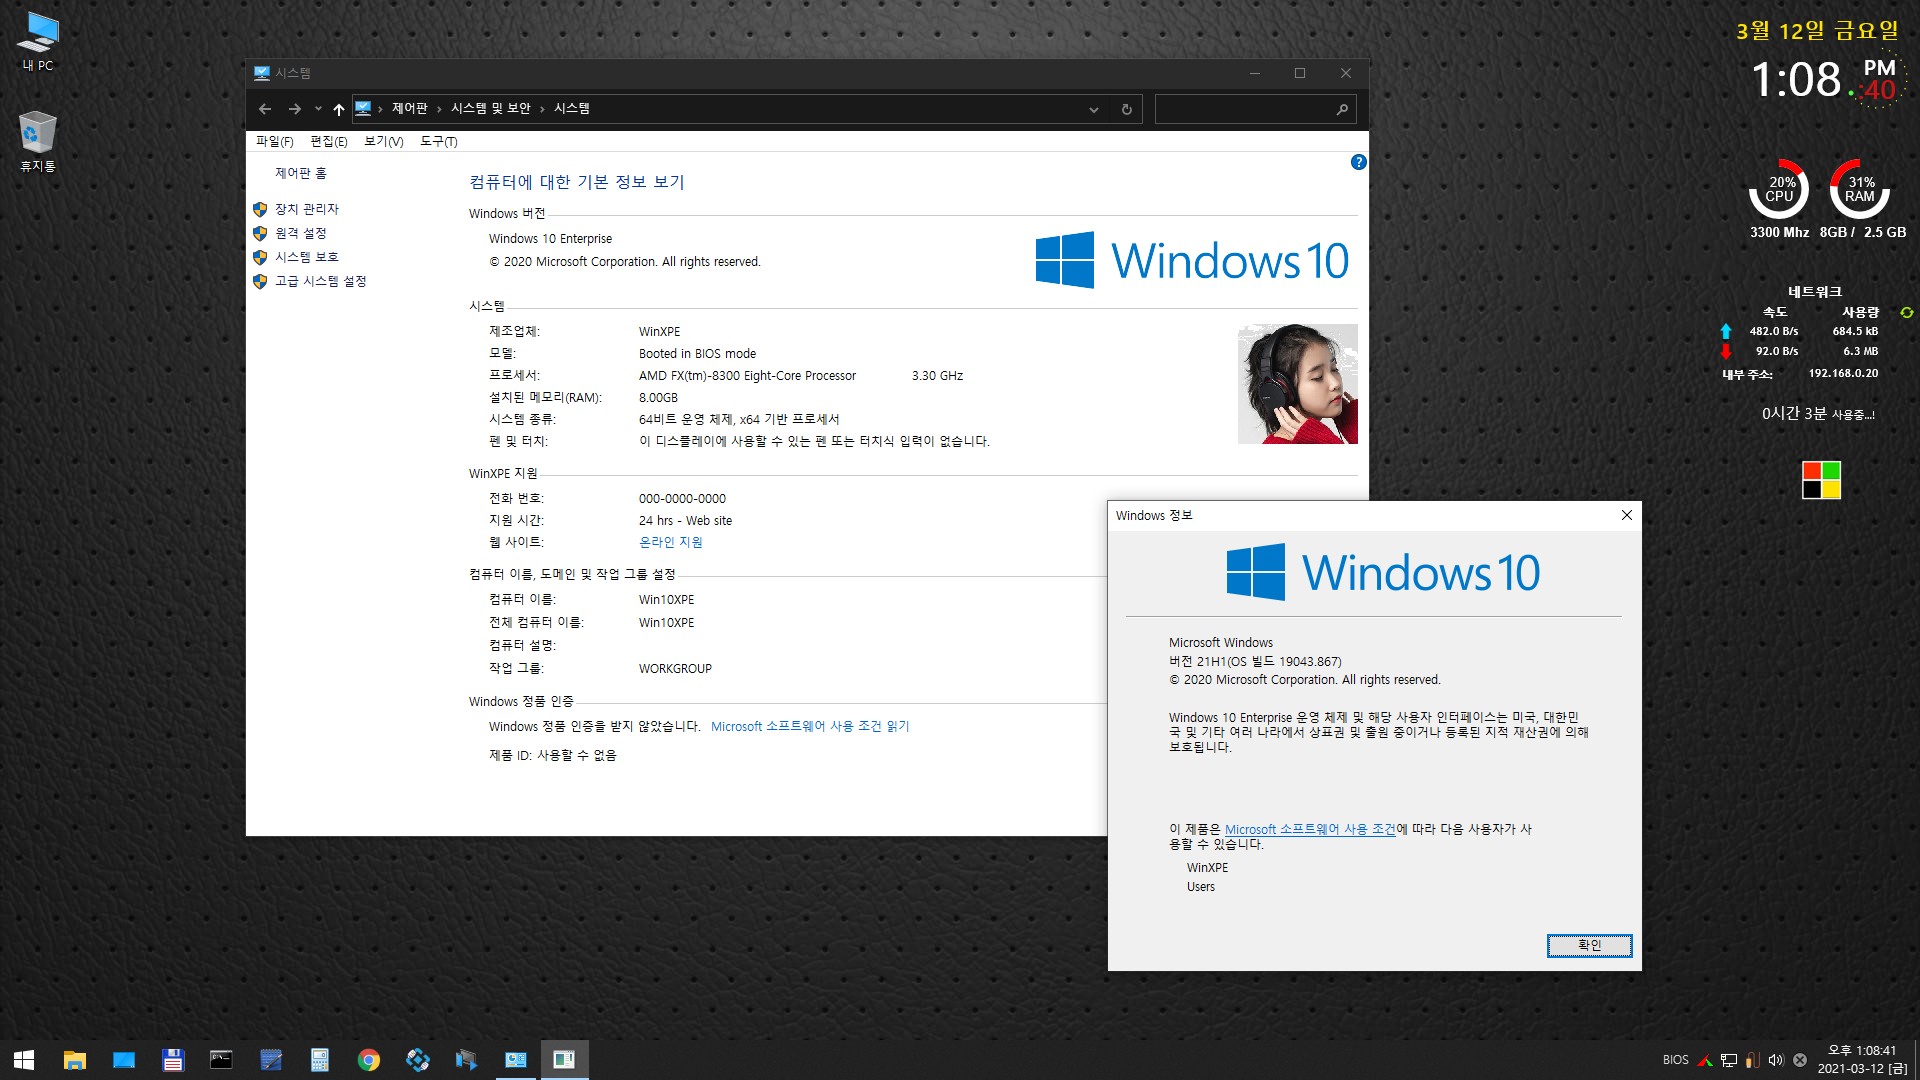Viewport: 1920px width, 1080px height.
Task: Click the BIOS label in system tray
Action: [x=1676, y=1060]
